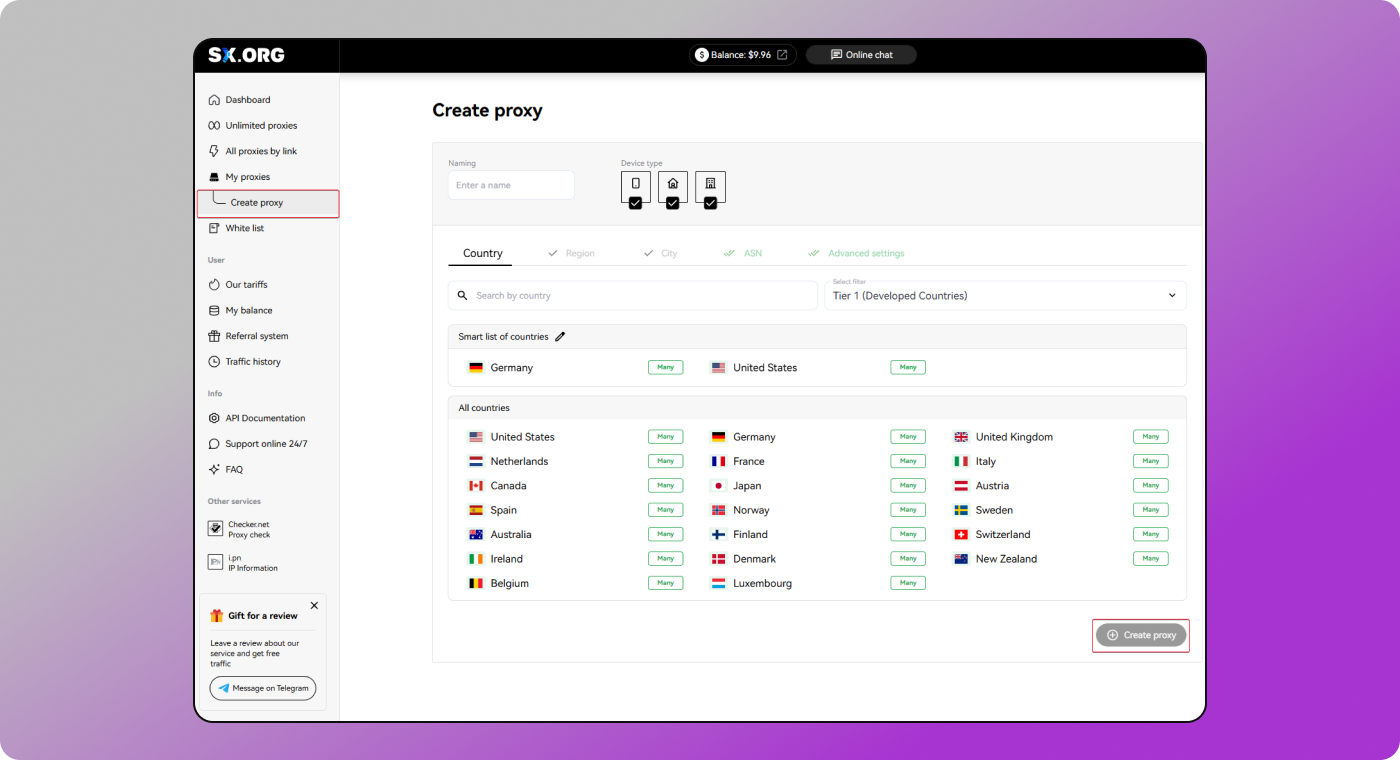Check Traffic history in the sidebar
This screenshot has height=760, width=1400.
coord(252,361)
